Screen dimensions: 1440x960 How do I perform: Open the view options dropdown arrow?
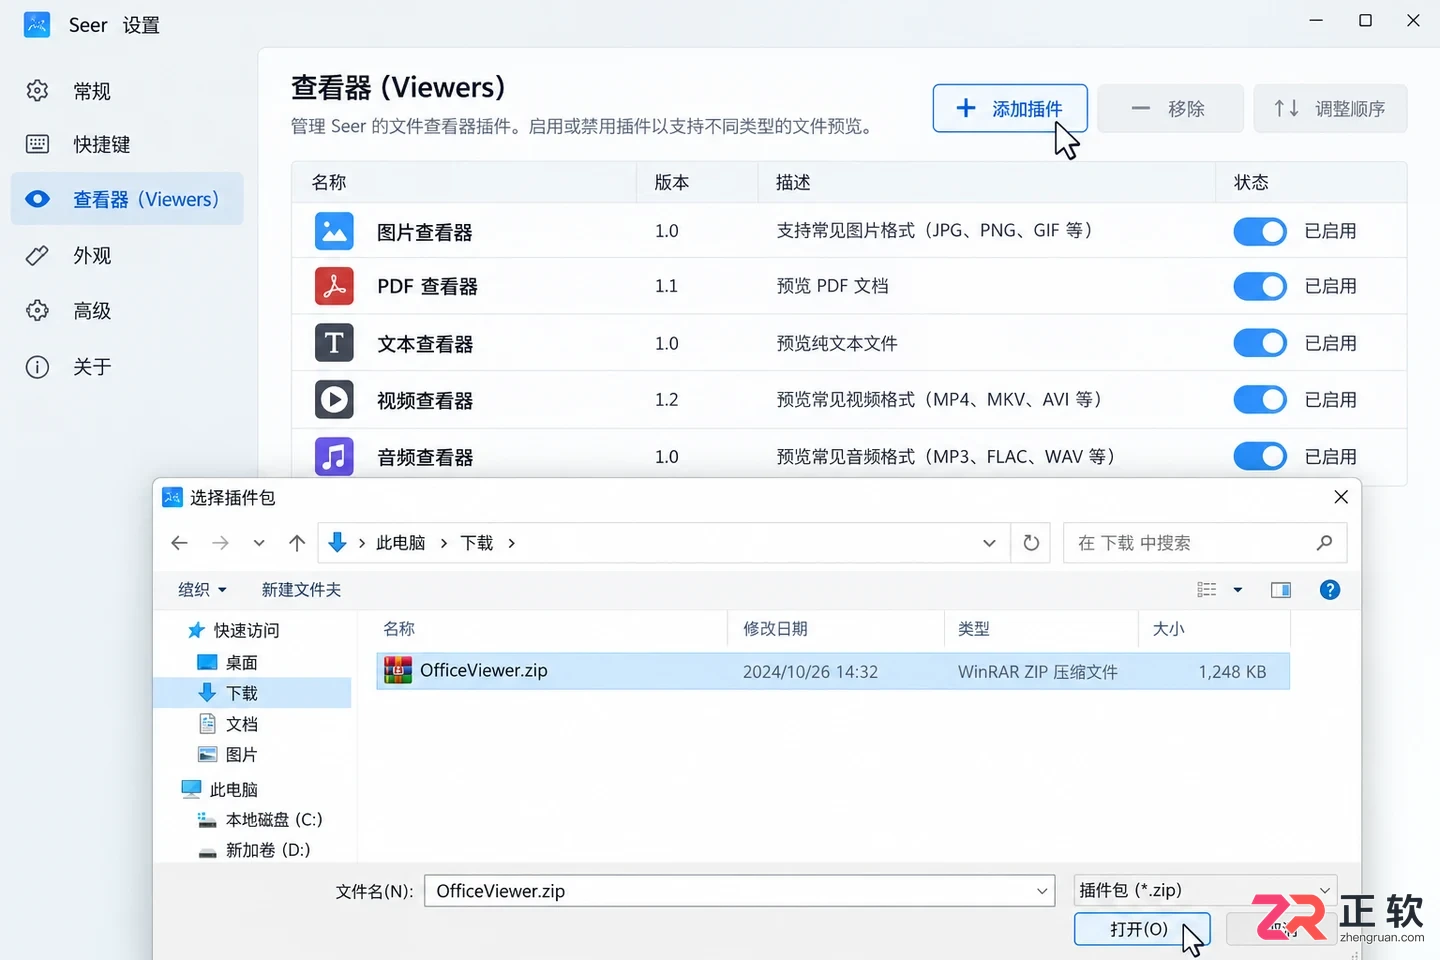1238,590
